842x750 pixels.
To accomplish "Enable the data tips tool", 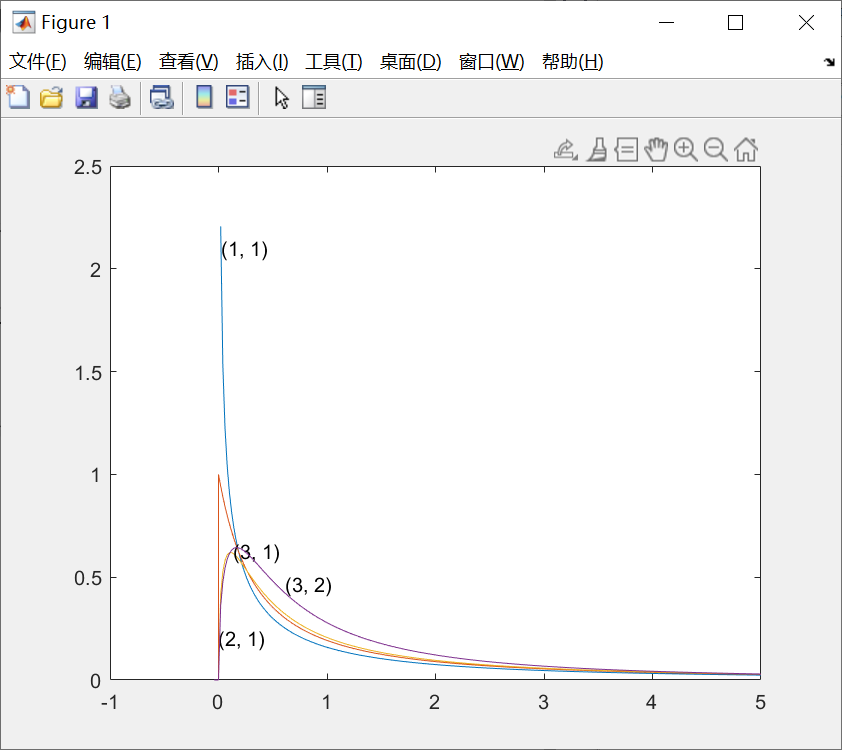I will point(626,150).
